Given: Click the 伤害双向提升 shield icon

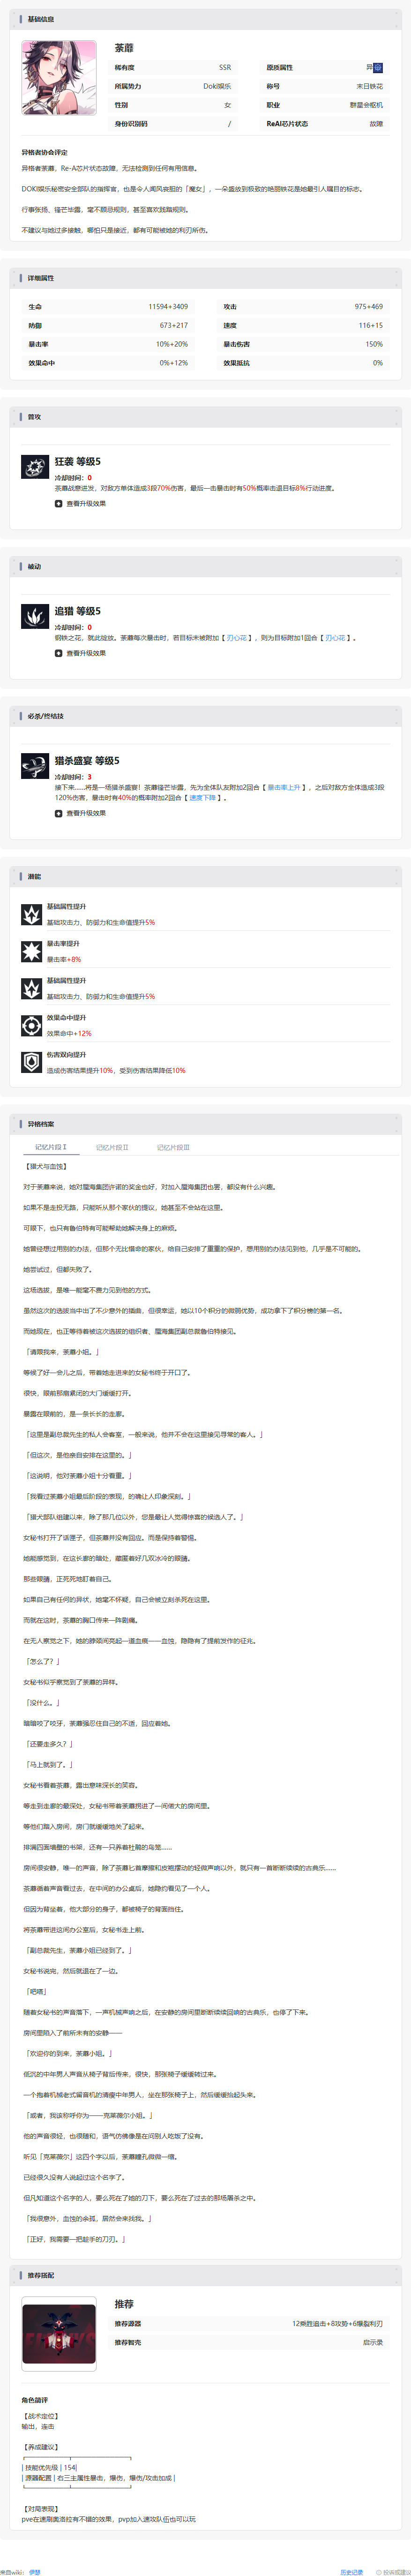Looking at the screenshot, I should [x=32, y=1062].
